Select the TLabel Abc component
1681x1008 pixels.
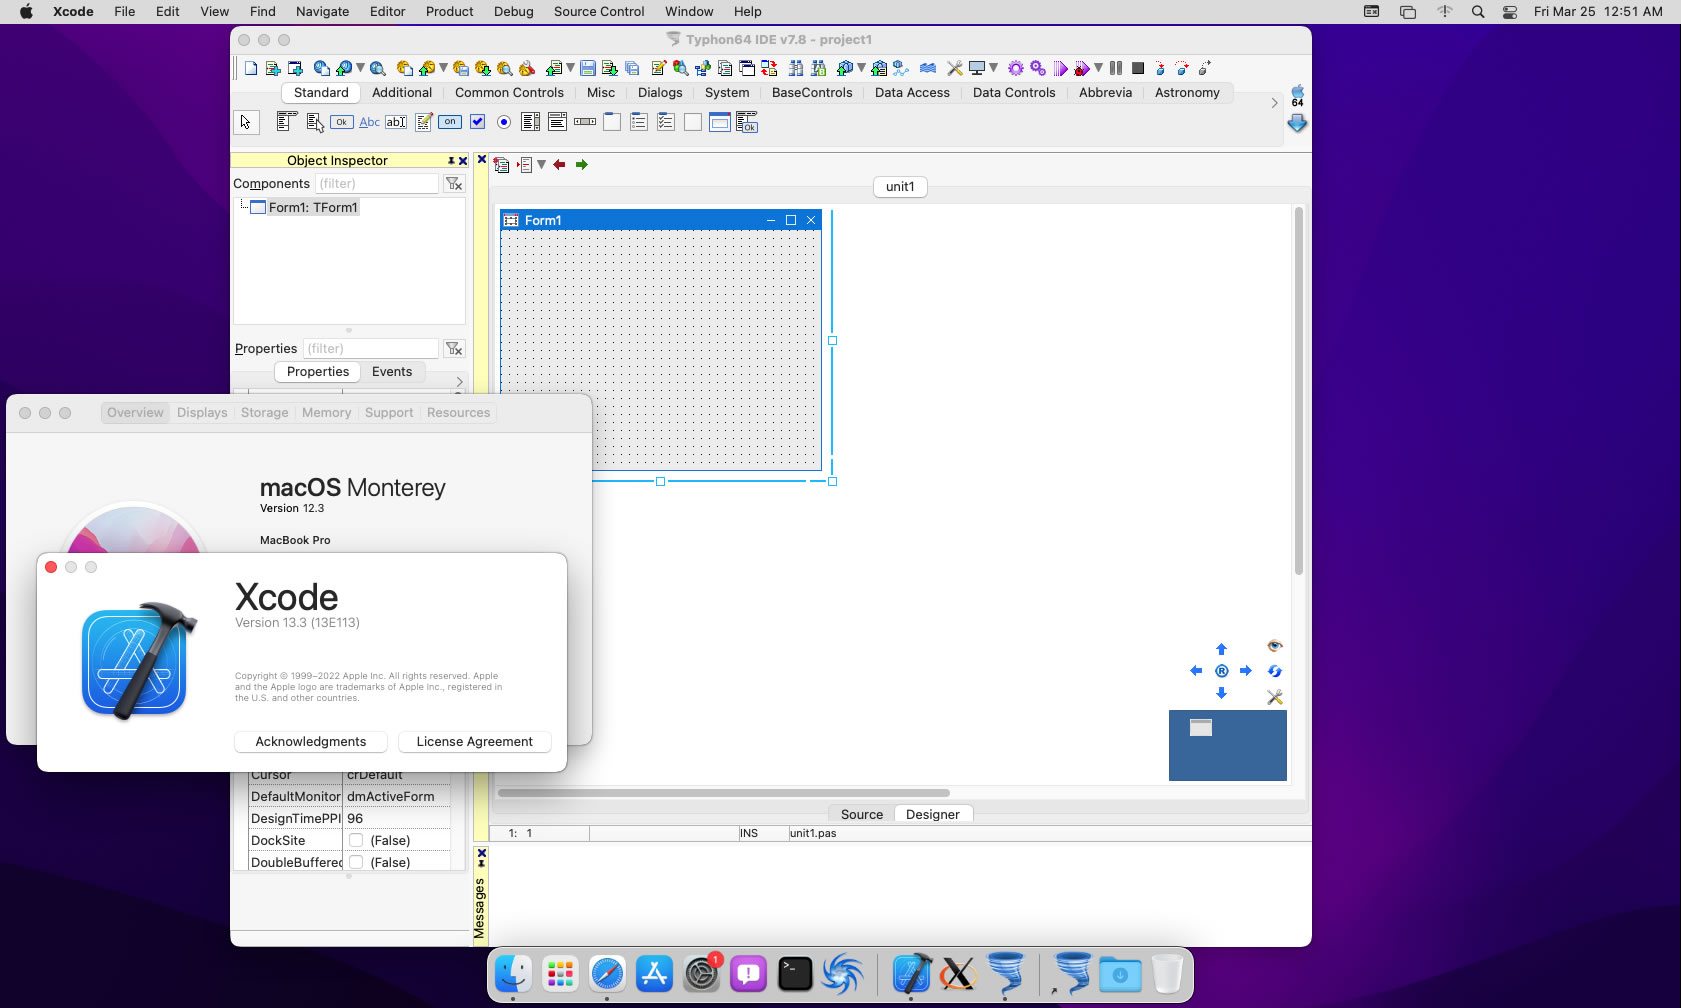(x=369, y=122)
